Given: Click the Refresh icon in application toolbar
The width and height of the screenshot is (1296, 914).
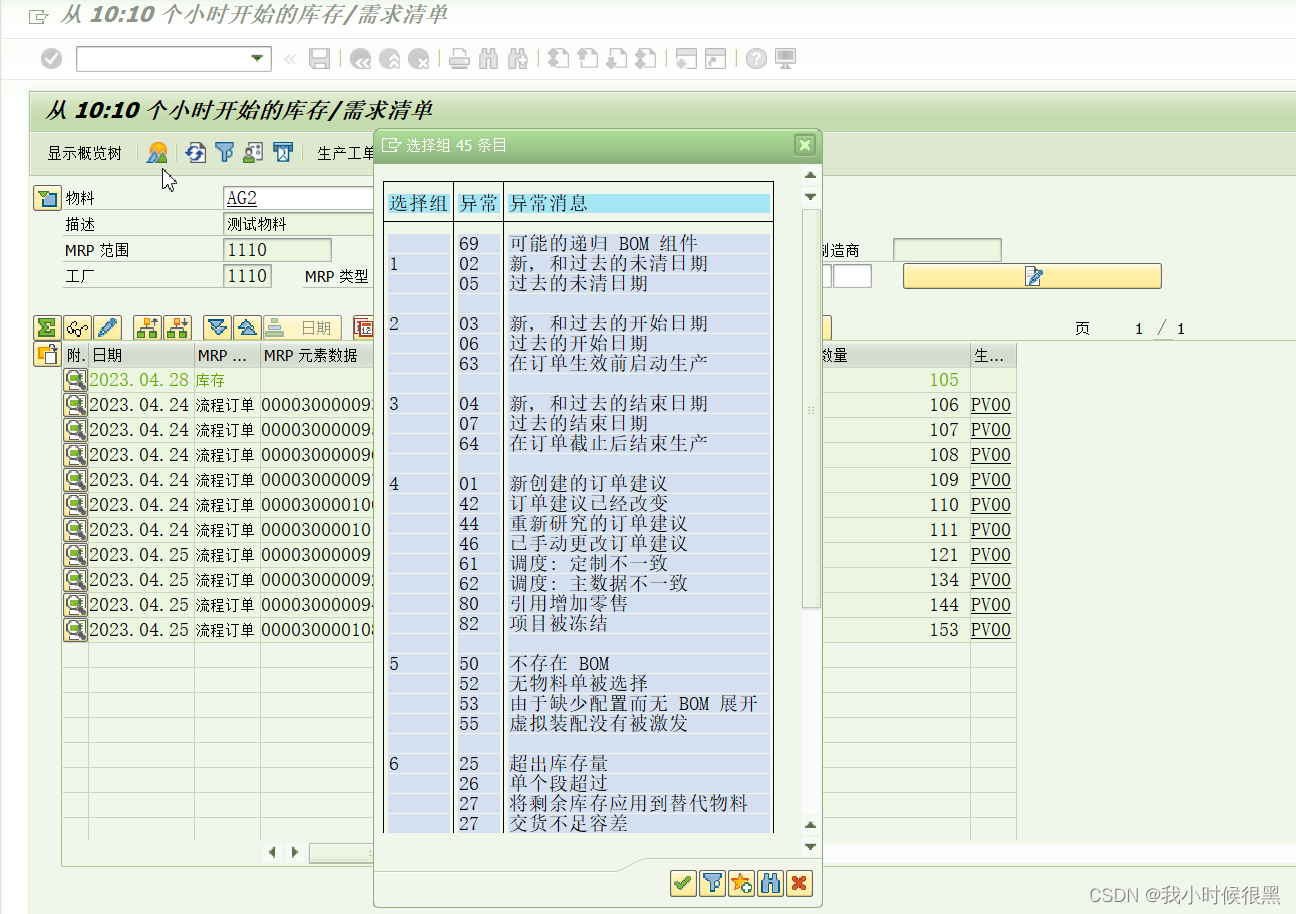Looking at the screenshot, I should pyautogui.click(x=196, y=152).
